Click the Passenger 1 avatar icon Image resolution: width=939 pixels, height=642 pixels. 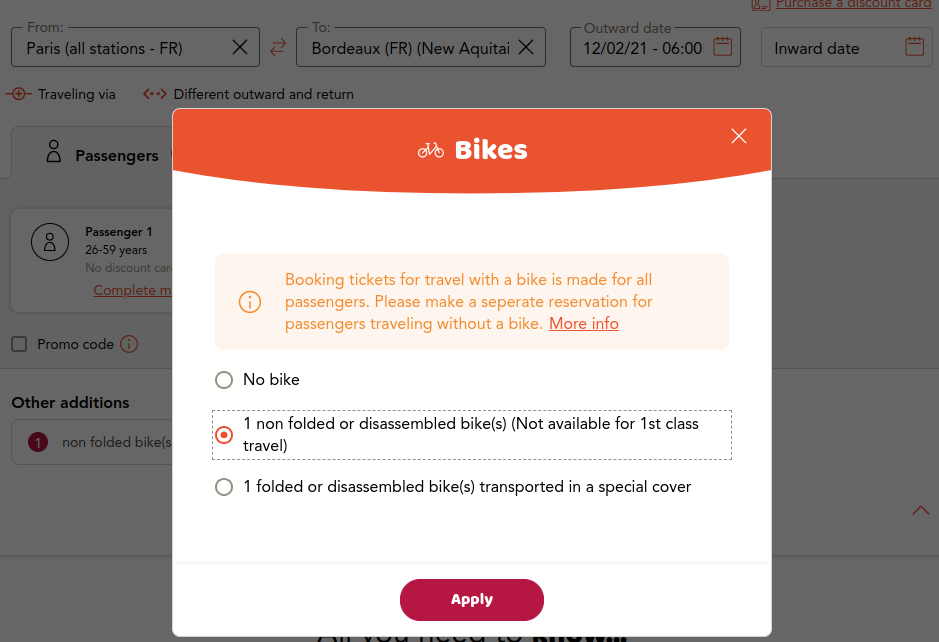click(50, 242)
